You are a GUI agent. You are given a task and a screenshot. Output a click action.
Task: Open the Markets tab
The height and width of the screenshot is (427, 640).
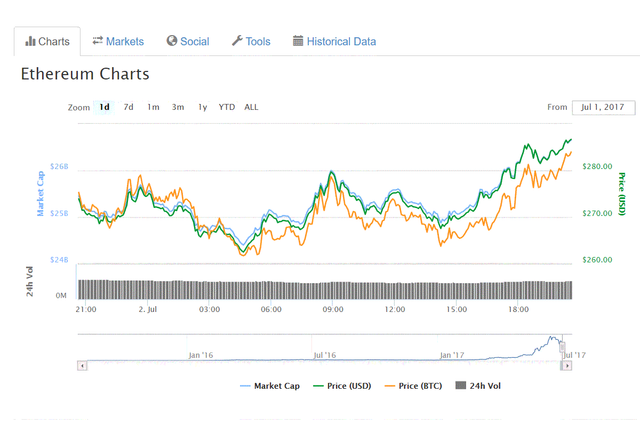tap(118, 41)
